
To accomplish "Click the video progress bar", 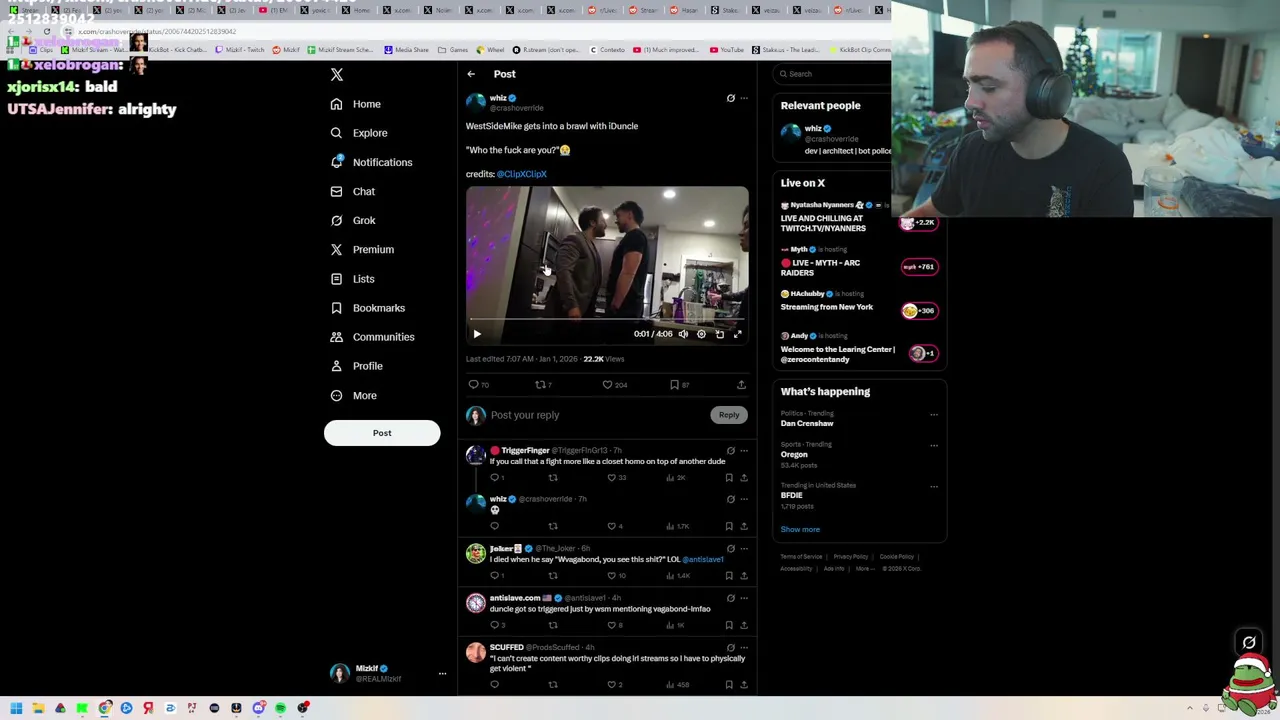I will 607,321.
